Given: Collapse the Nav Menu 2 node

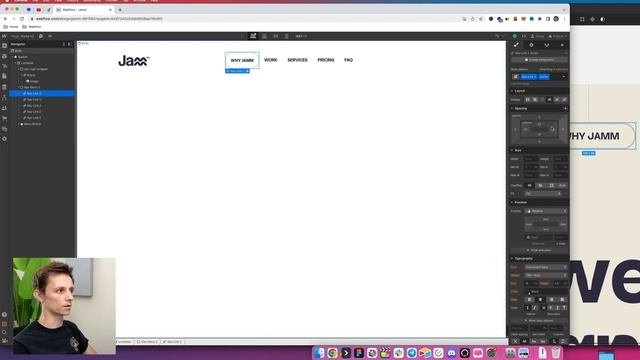Looking at the screenshot, I should pyautogui.click(x=19, y=87).
